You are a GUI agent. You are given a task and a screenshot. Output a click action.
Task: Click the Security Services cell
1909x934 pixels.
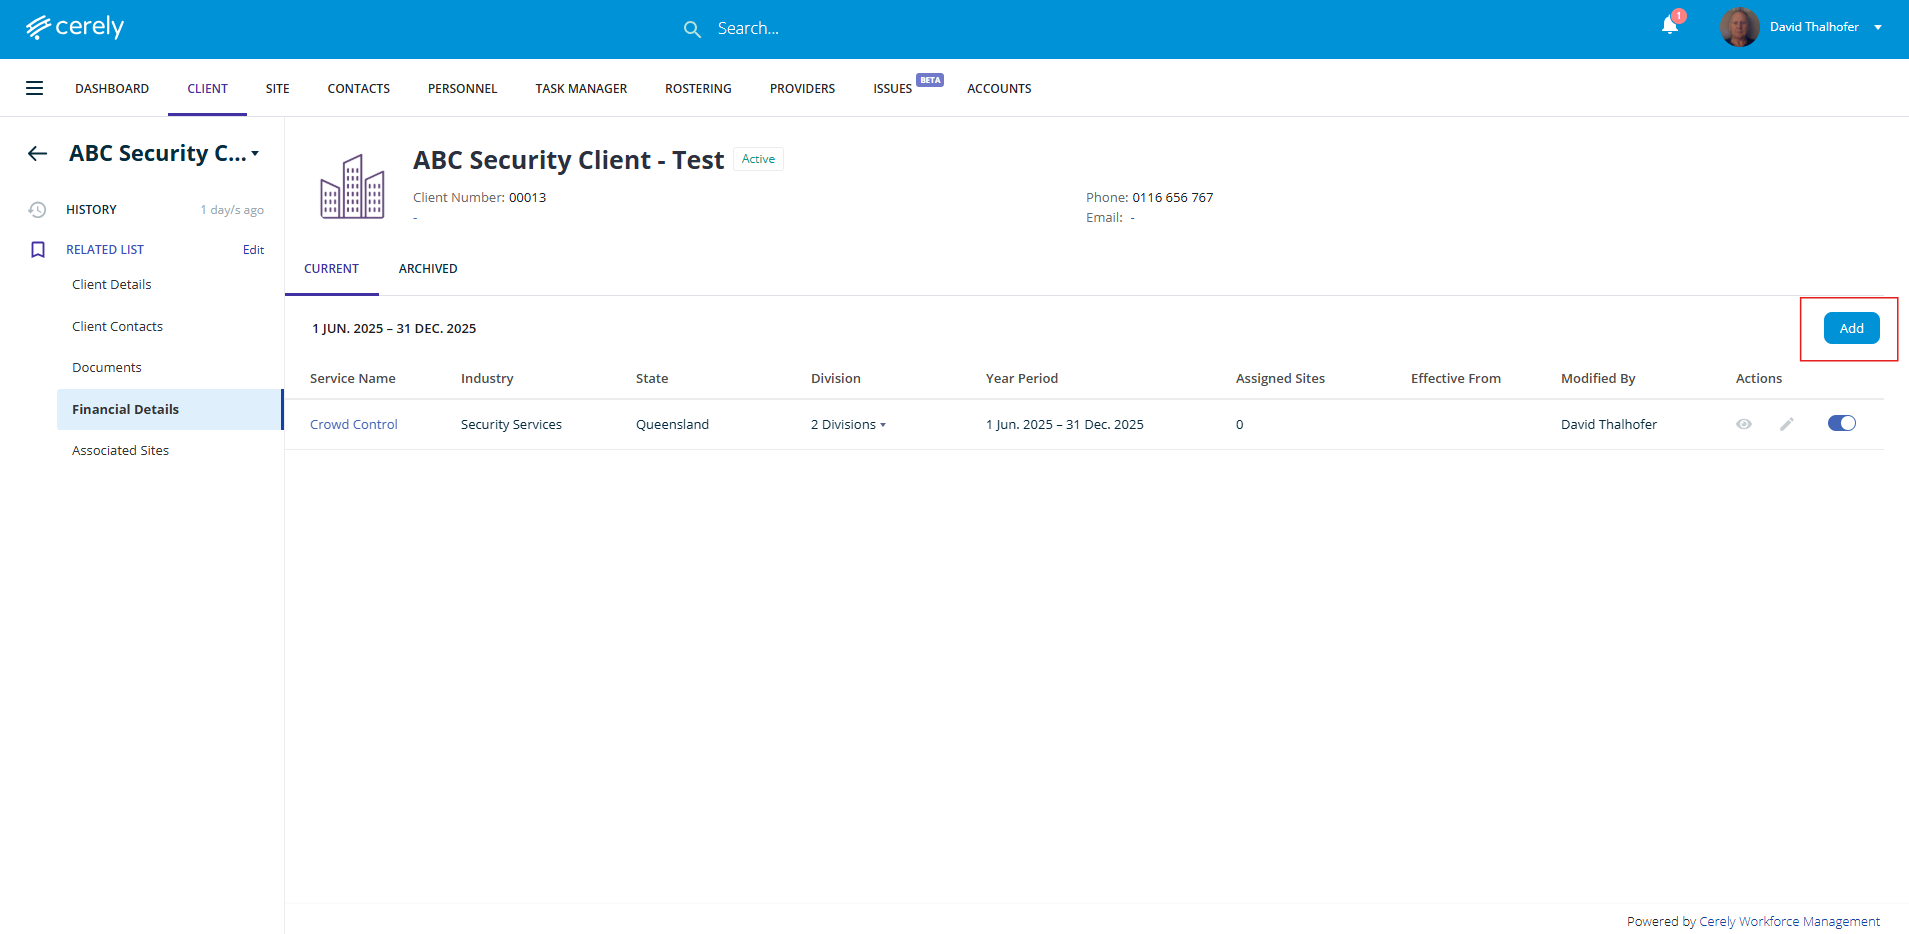pyautogui.click(x=511, y=424)
